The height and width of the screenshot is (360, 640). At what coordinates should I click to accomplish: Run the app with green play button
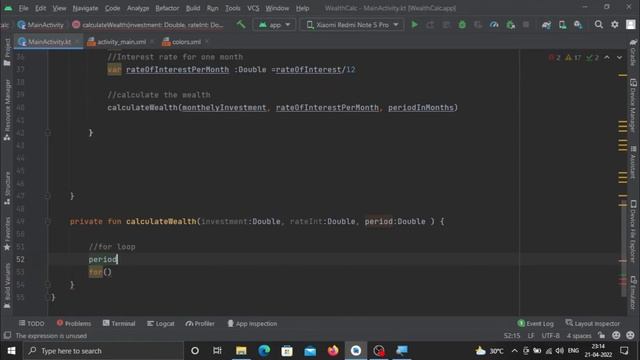pos(415,24)
